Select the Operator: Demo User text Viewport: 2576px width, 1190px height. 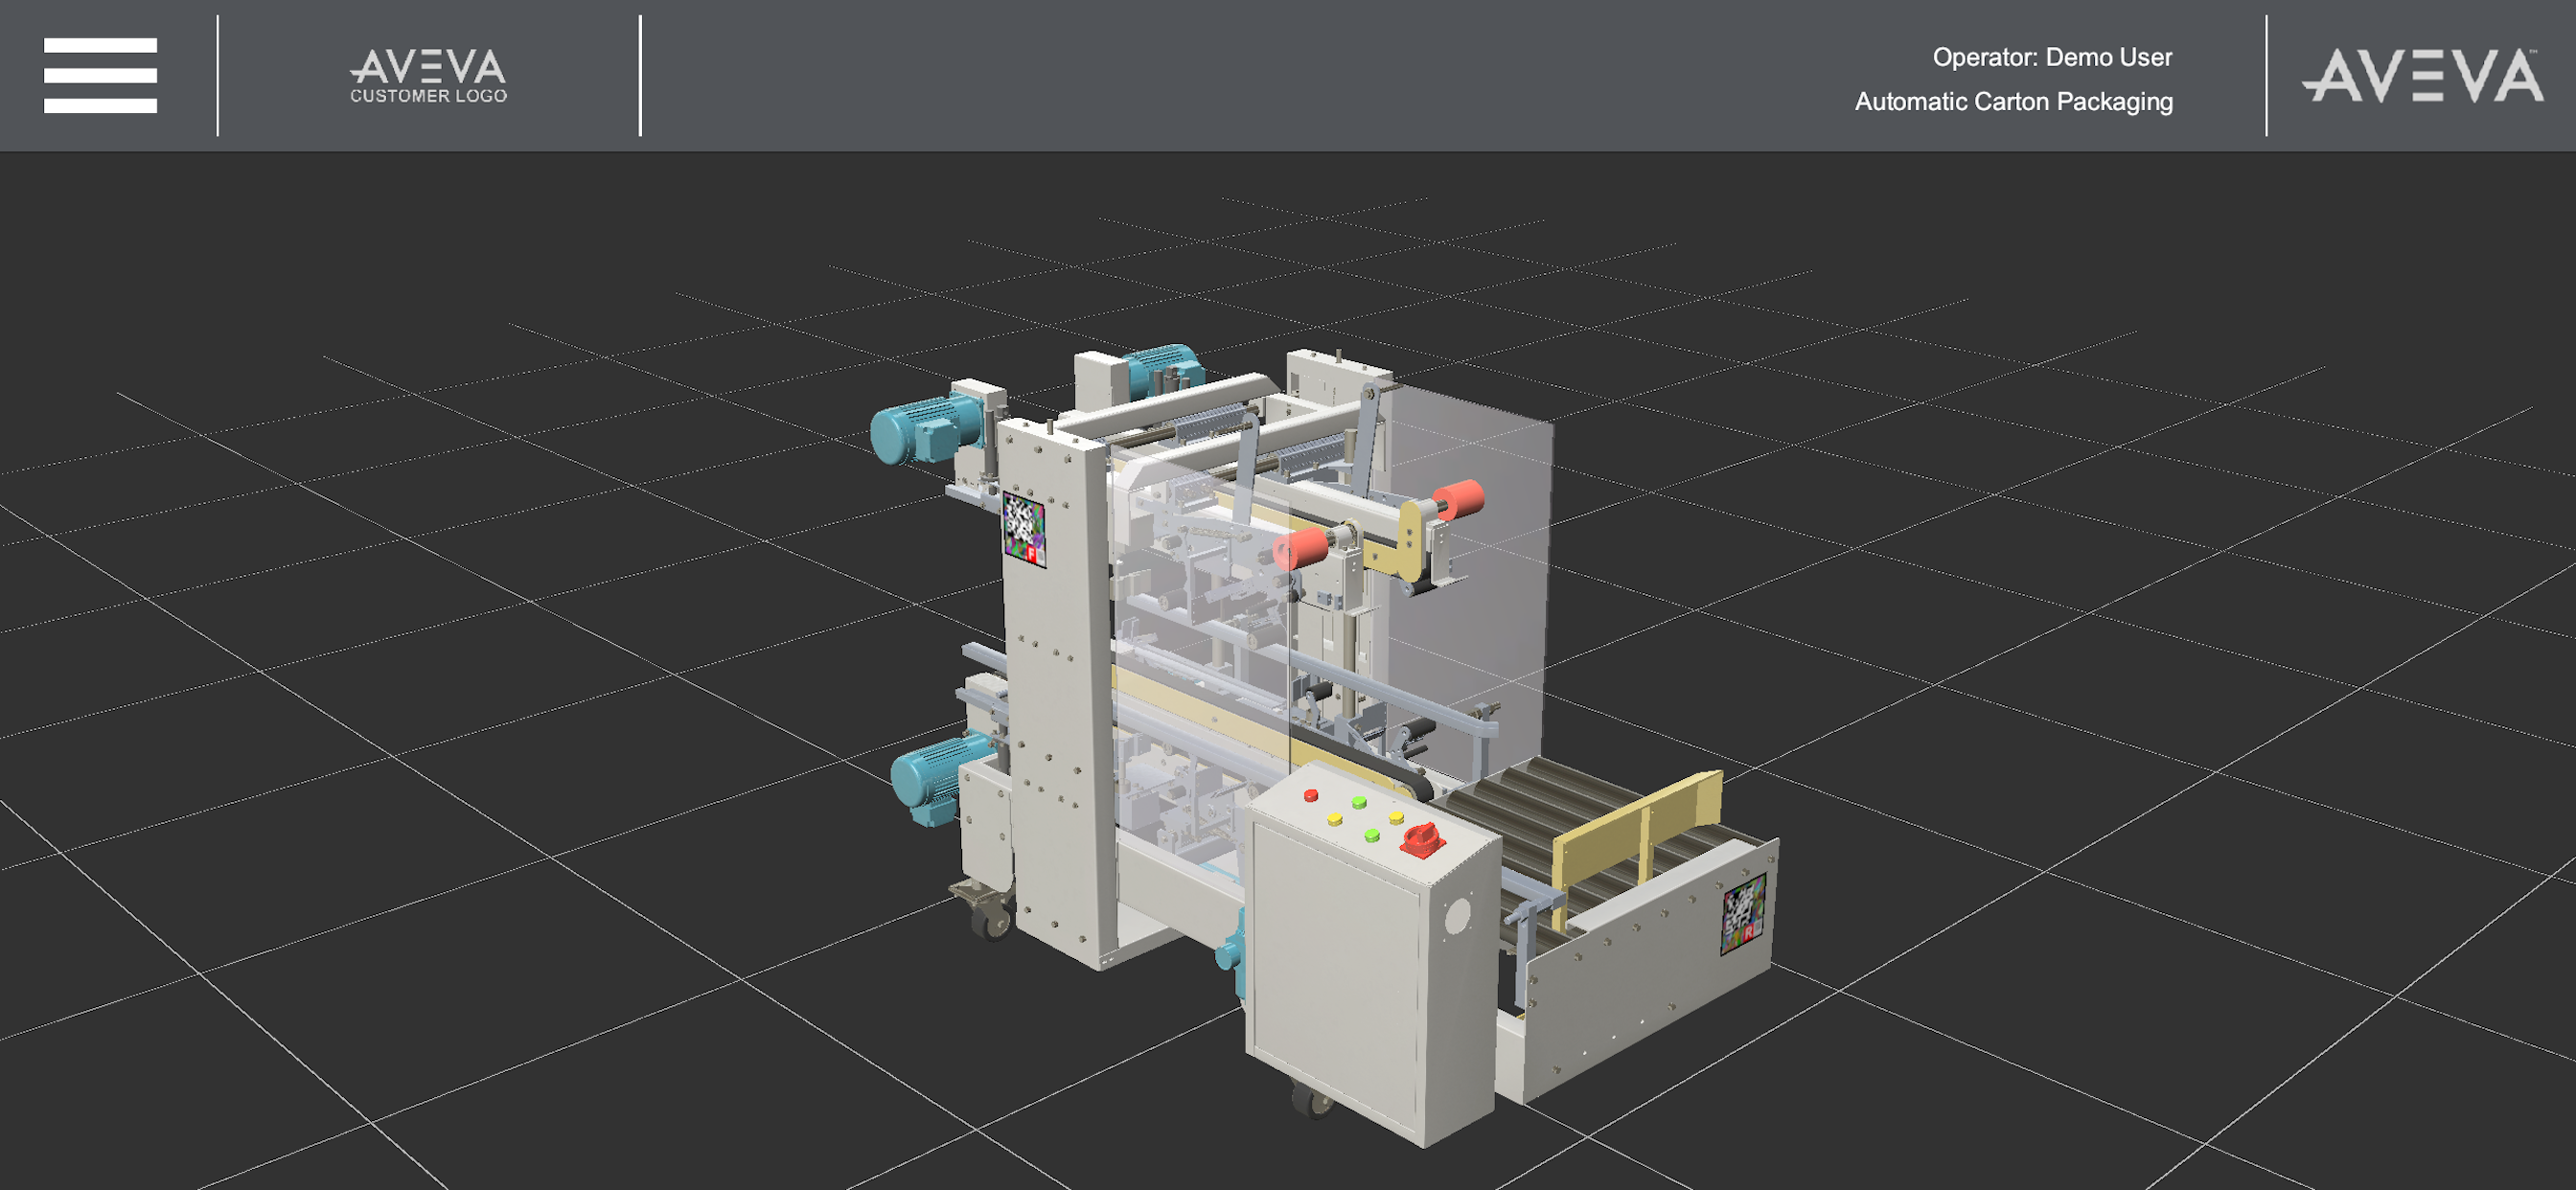click(x=2051, y=57)
